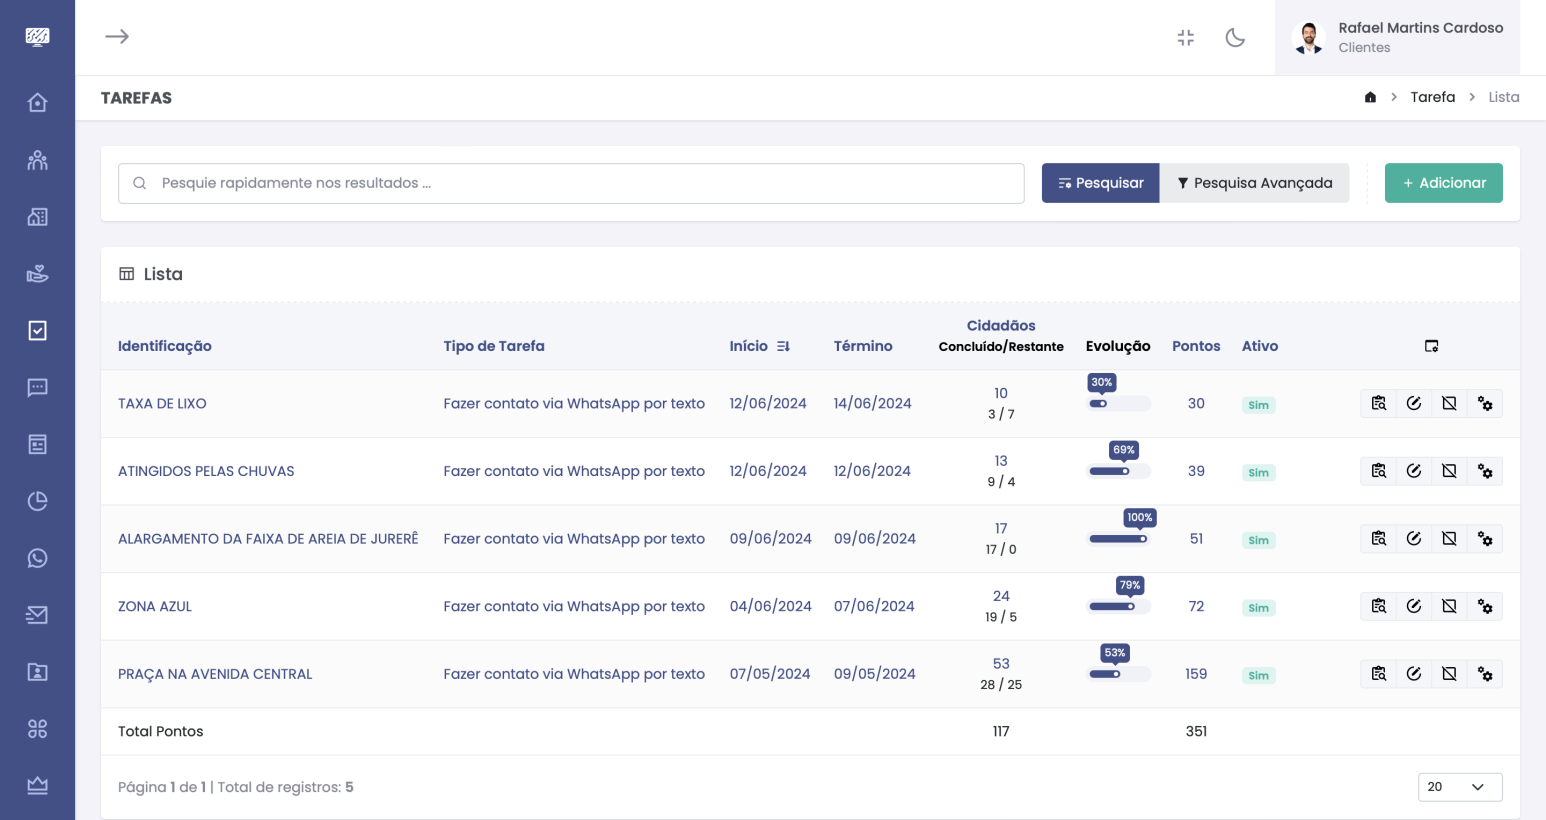Sort by Pontos column header
Screen dimensions: 1546x820
pos(1196,346)
